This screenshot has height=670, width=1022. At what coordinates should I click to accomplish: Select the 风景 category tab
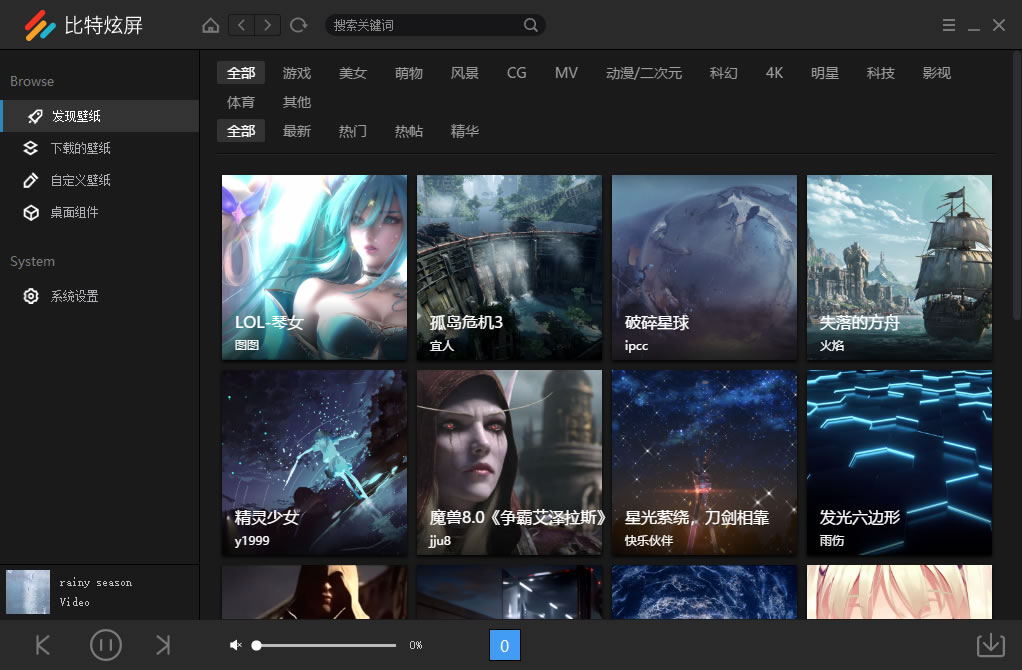[x=465, y=73]
